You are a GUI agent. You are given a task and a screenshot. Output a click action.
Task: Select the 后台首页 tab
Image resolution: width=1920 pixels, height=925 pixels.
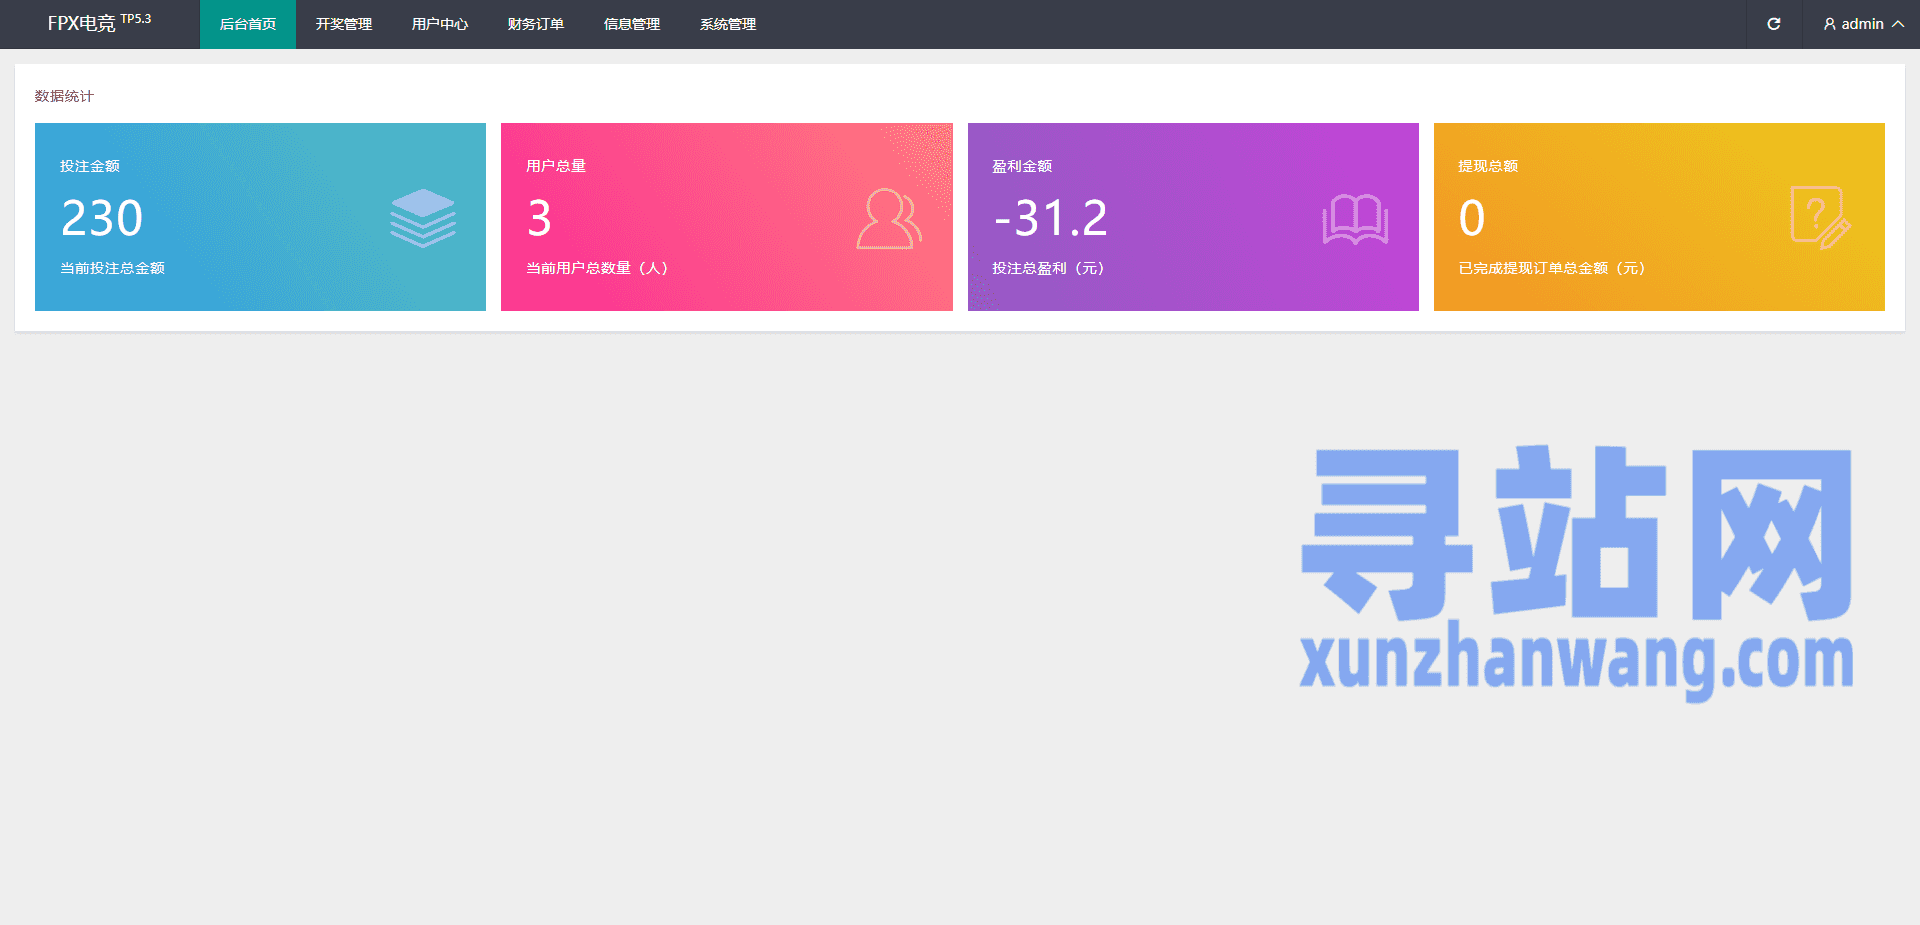pos(248,24)
